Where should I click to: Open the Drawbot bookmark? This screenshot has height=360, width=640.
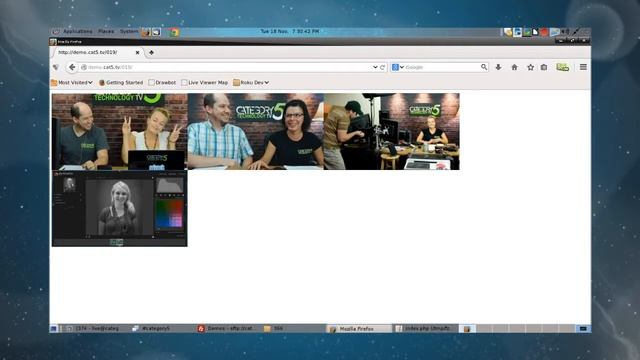162,82
